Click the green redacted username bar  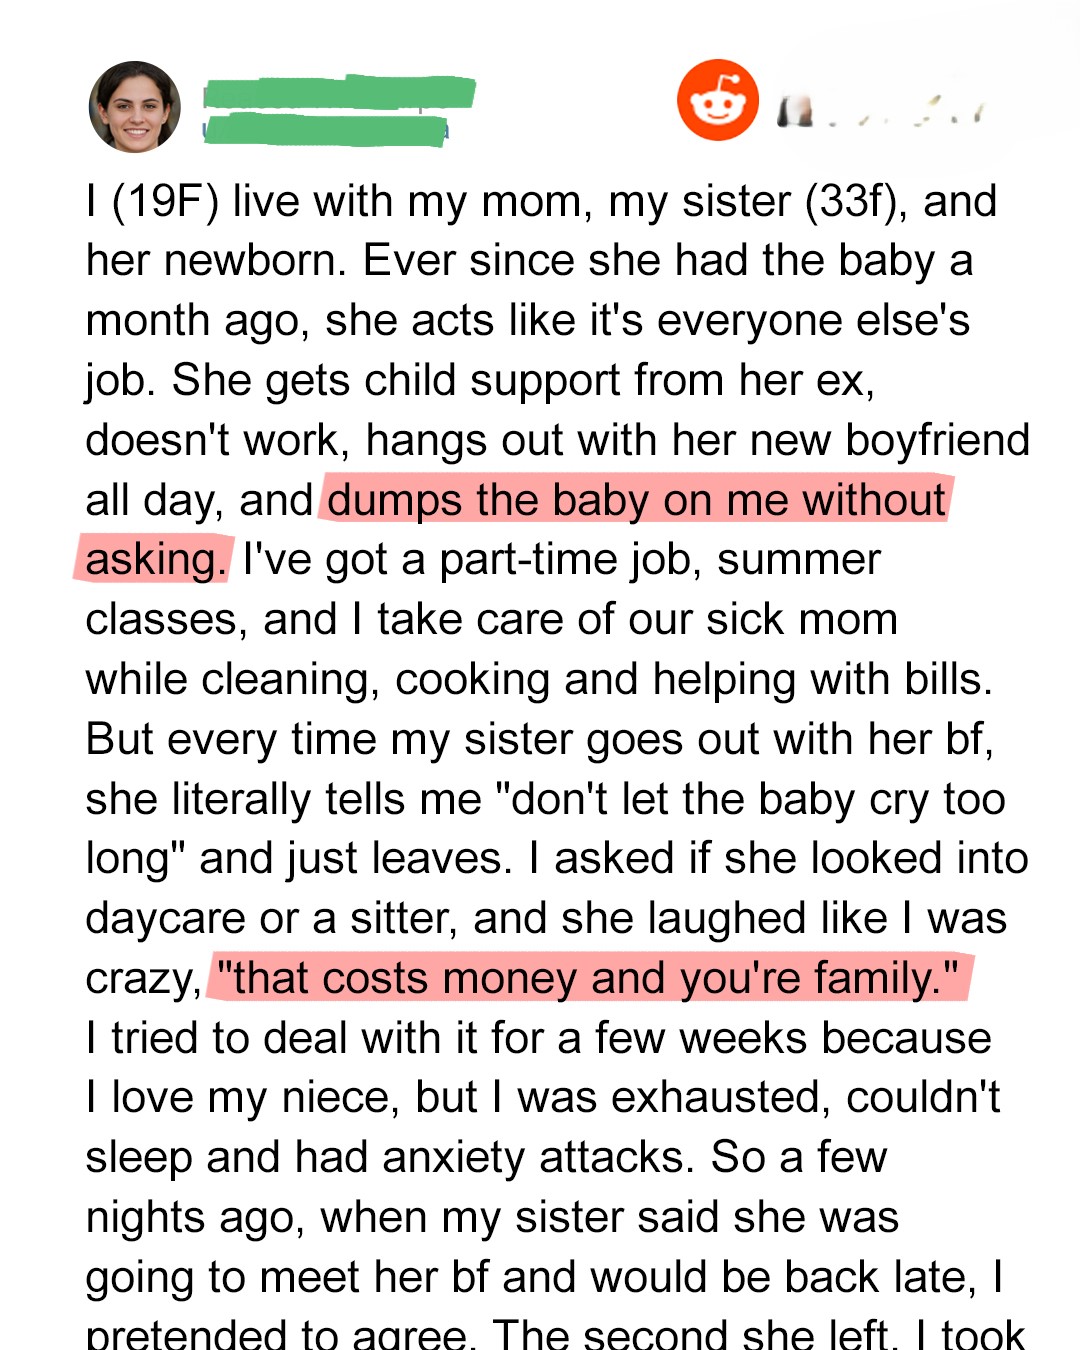click(338, 92)
